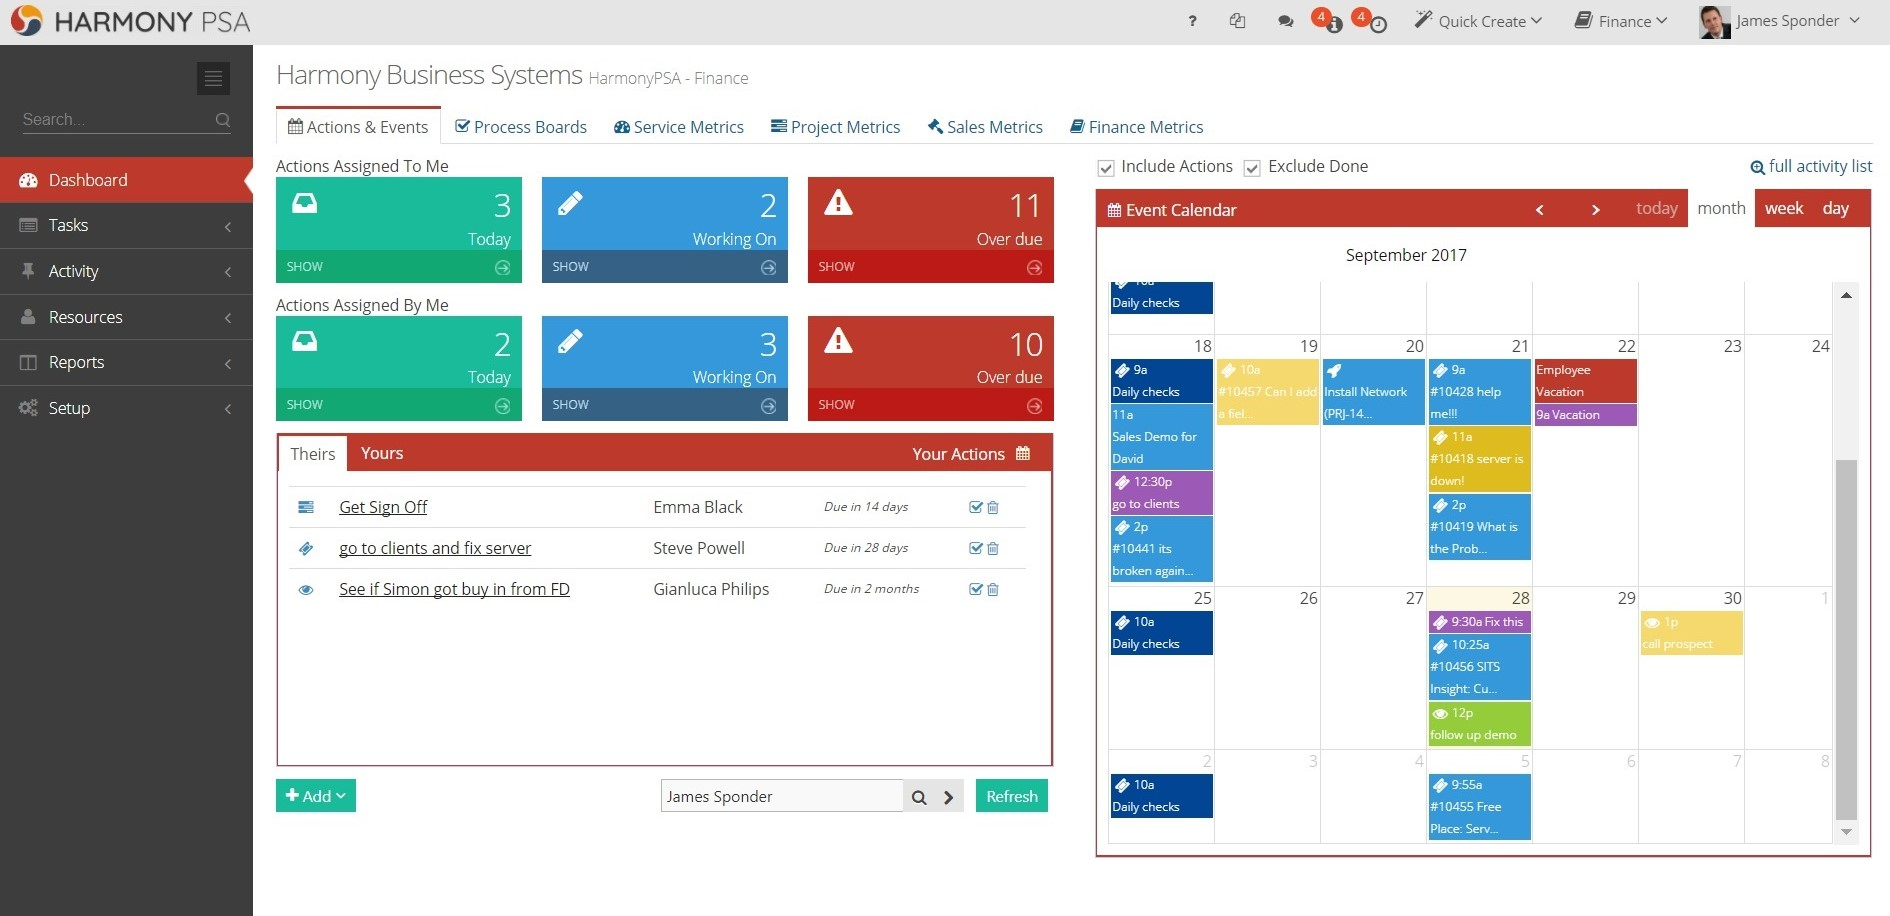This screenshot has height=916, width=1890.
Task: Click arrow icon on Over due 11 card
Action: tap(1034, 268)
